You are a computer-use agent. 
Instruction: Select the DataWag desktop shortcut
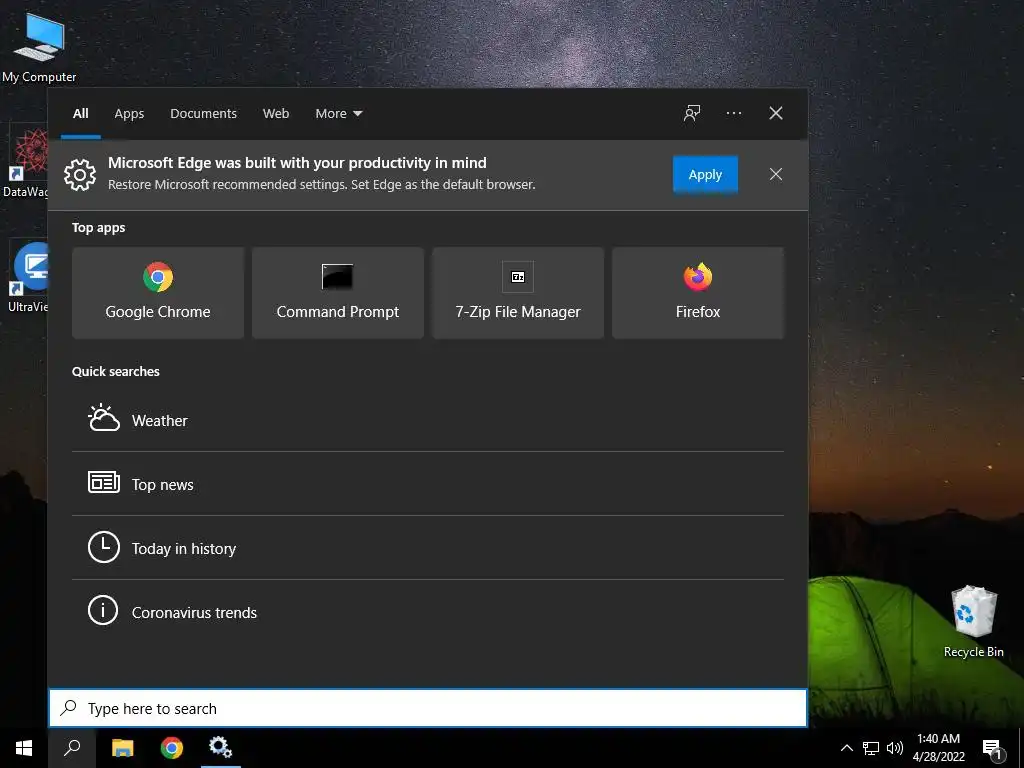pyautogui.click(x=25, y=163)
